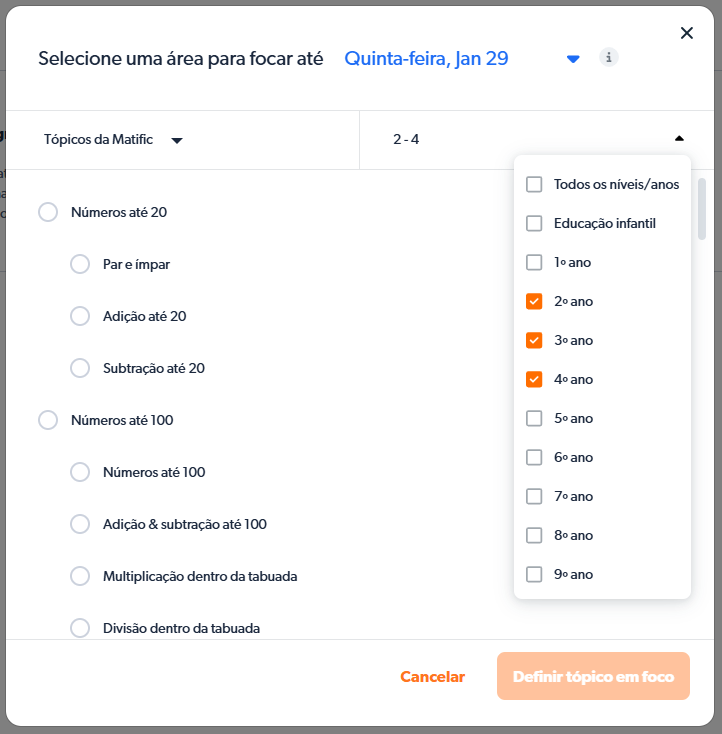Image resolution: width=722 pixels, height=734 pixels.
Task: Enable the Educação infantil checkbox
Action: tap(534, 223)
